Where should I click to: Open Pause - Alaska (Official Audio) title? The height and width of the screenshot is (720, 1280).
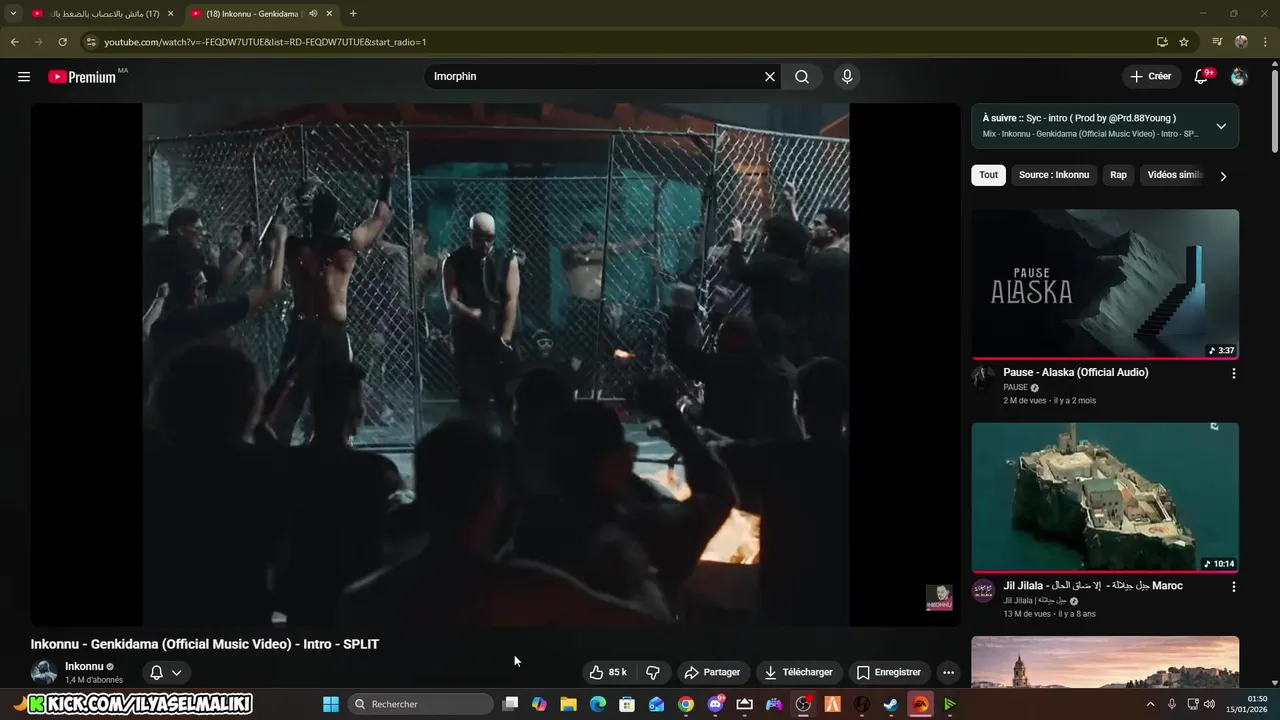[1076, 372]
